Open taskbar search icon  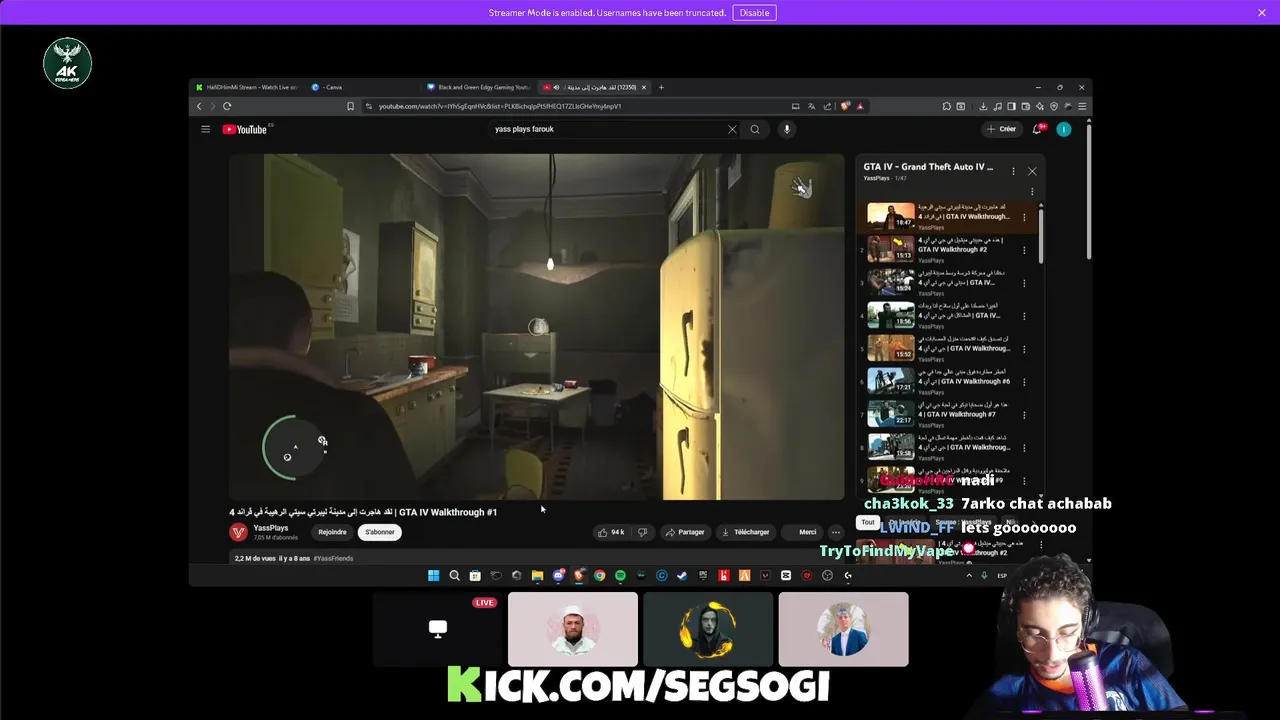pyautogui.click(x=454, y=575)
